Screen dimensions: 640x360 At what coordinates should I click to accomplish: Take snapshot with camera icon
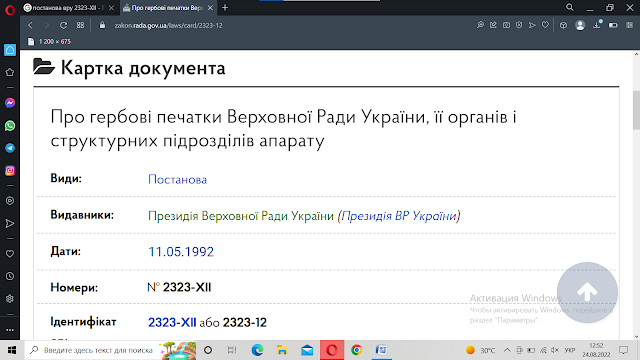tap(506, 25)
